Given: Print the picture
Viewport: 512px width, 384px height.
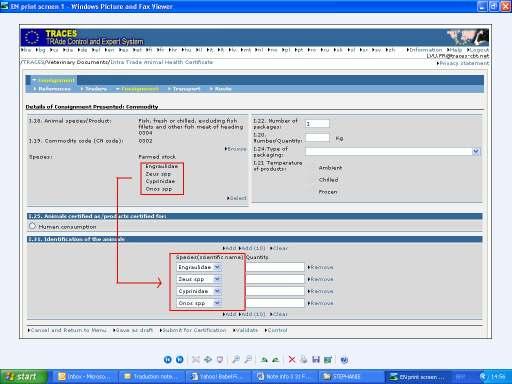Looking at the screenshot, I should (304, 360).
